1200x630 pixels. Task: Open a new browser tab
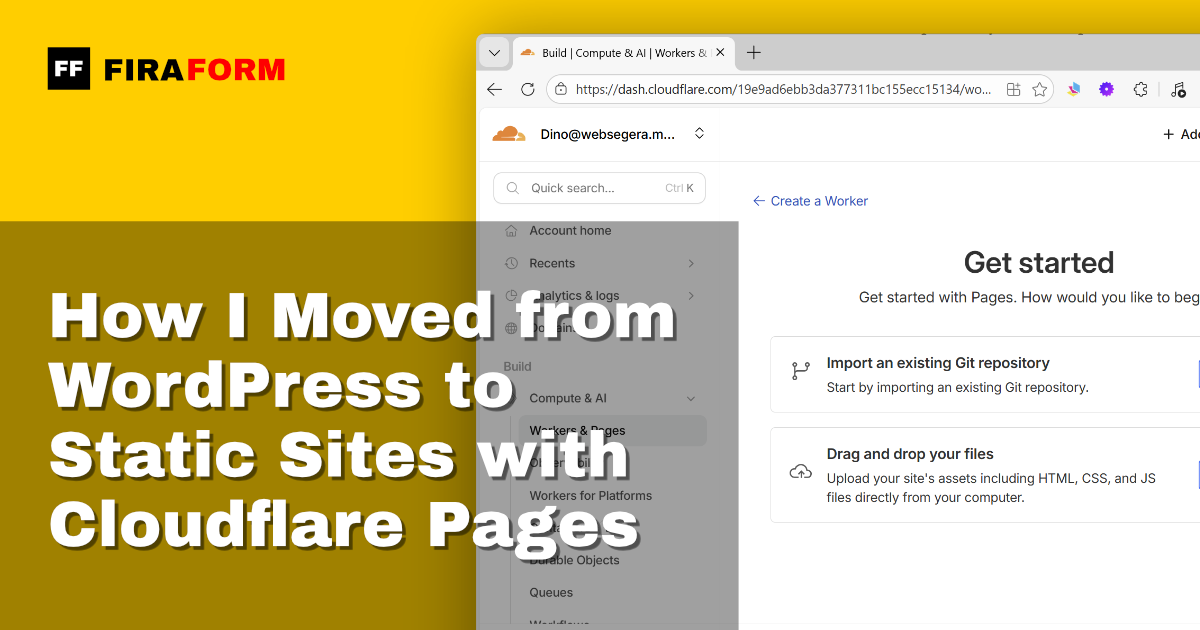pos(753,52)
